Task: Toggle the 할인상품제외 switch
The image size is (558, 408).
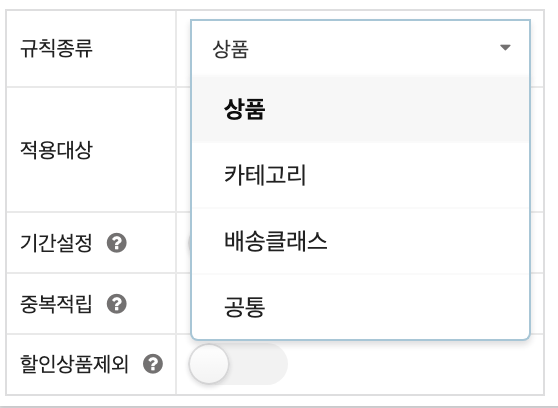Action: (x=238, y=364)
